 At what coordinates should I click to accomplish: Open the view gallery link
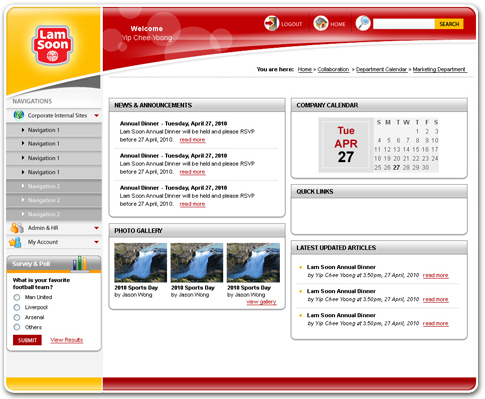tap(261, 302)
